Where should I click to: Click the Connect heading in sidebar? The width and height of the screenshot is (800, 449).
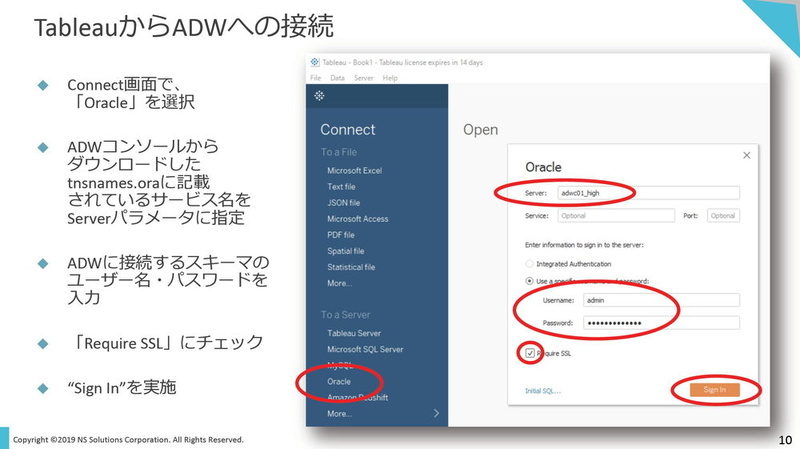347,130
